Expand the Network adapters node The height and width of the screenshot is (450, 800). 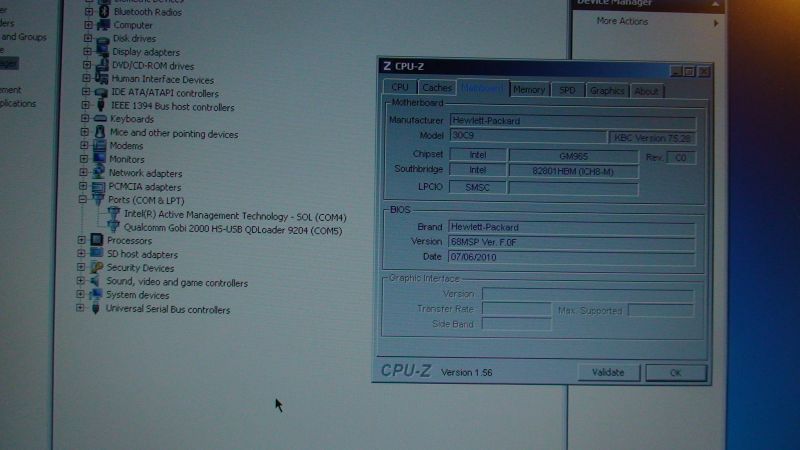(x=83, y=172)
